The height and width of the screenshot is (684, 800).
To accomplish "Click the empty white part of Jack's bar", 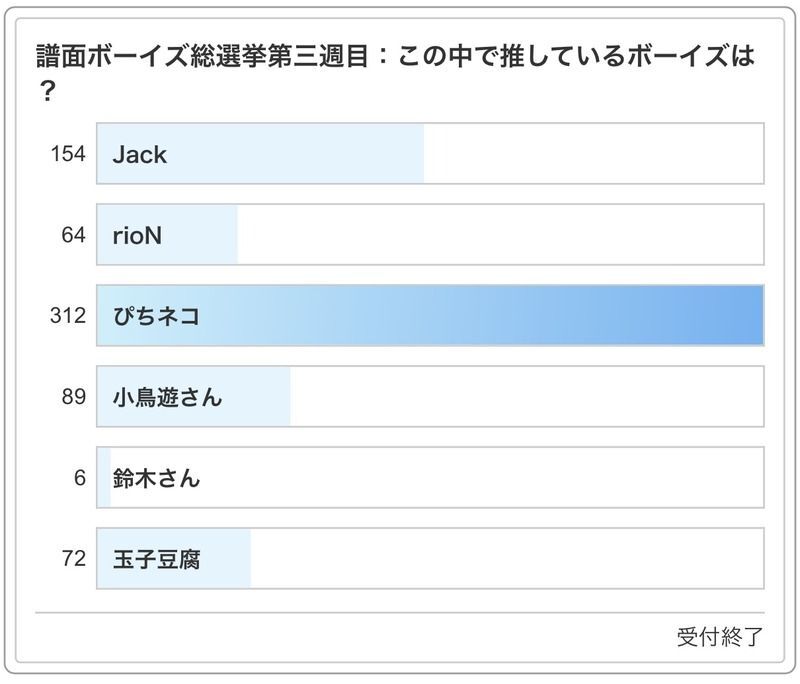I will click(595, 154).
